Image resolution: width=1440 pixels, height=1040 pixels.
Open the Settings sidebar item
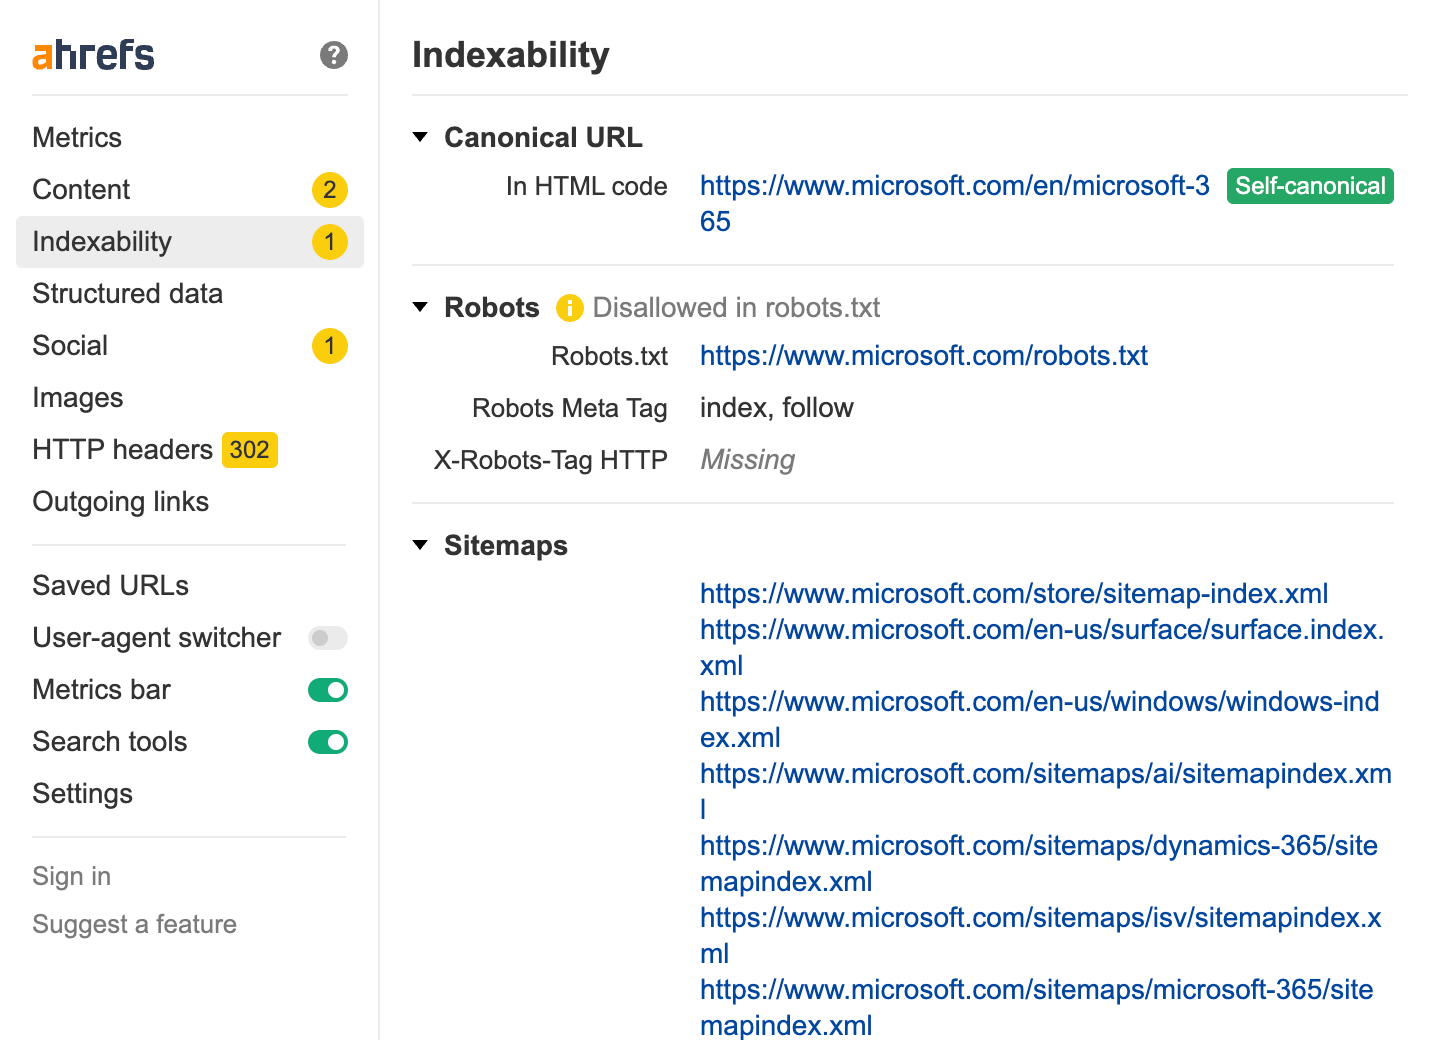click(x=190, y=794)
